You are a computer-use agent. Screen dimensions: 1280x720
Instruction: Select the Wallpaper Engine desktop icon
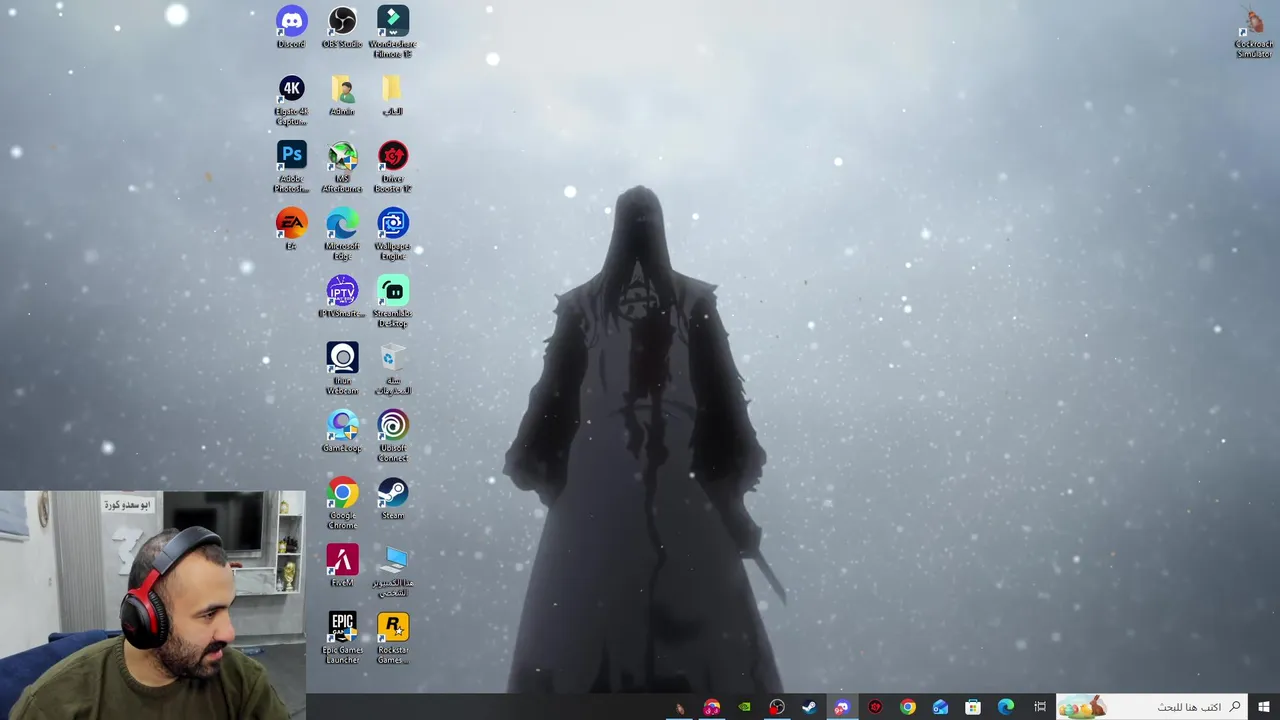(x=393, y=234)
